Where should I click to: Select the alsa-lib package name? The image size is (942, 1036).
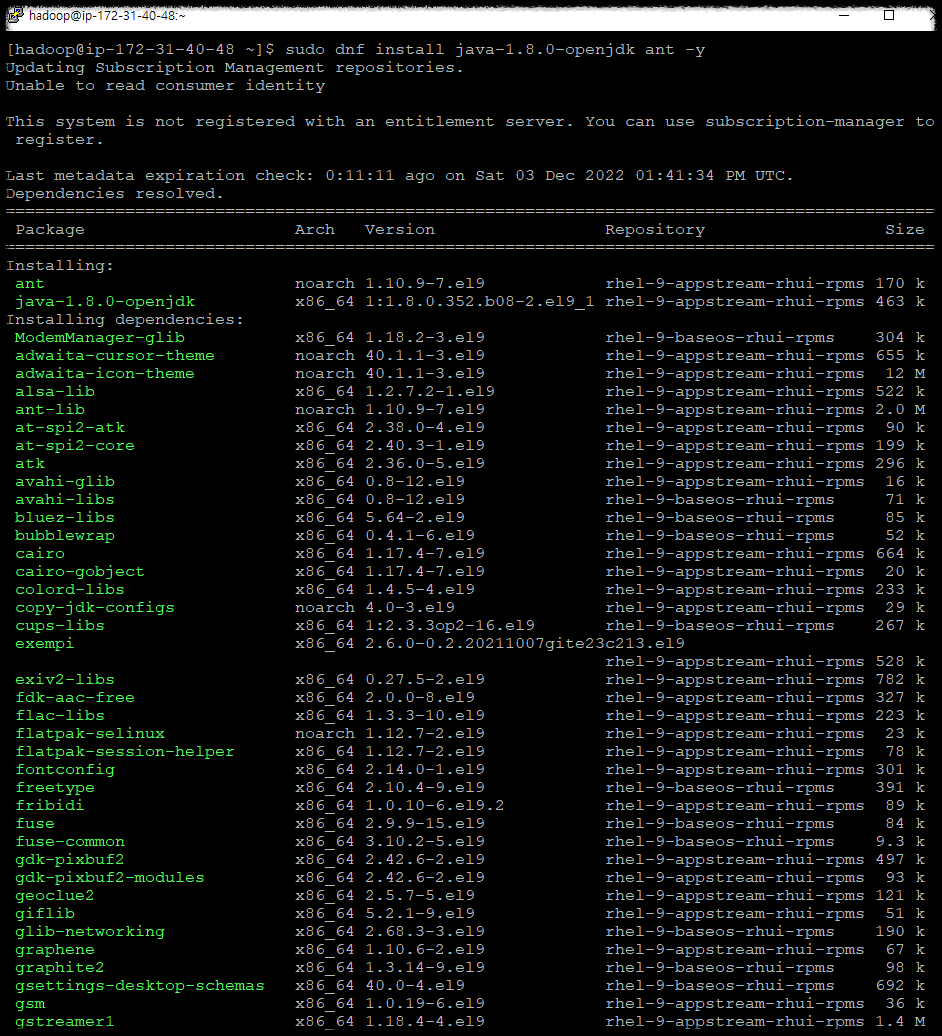click(x=55, y=391)
